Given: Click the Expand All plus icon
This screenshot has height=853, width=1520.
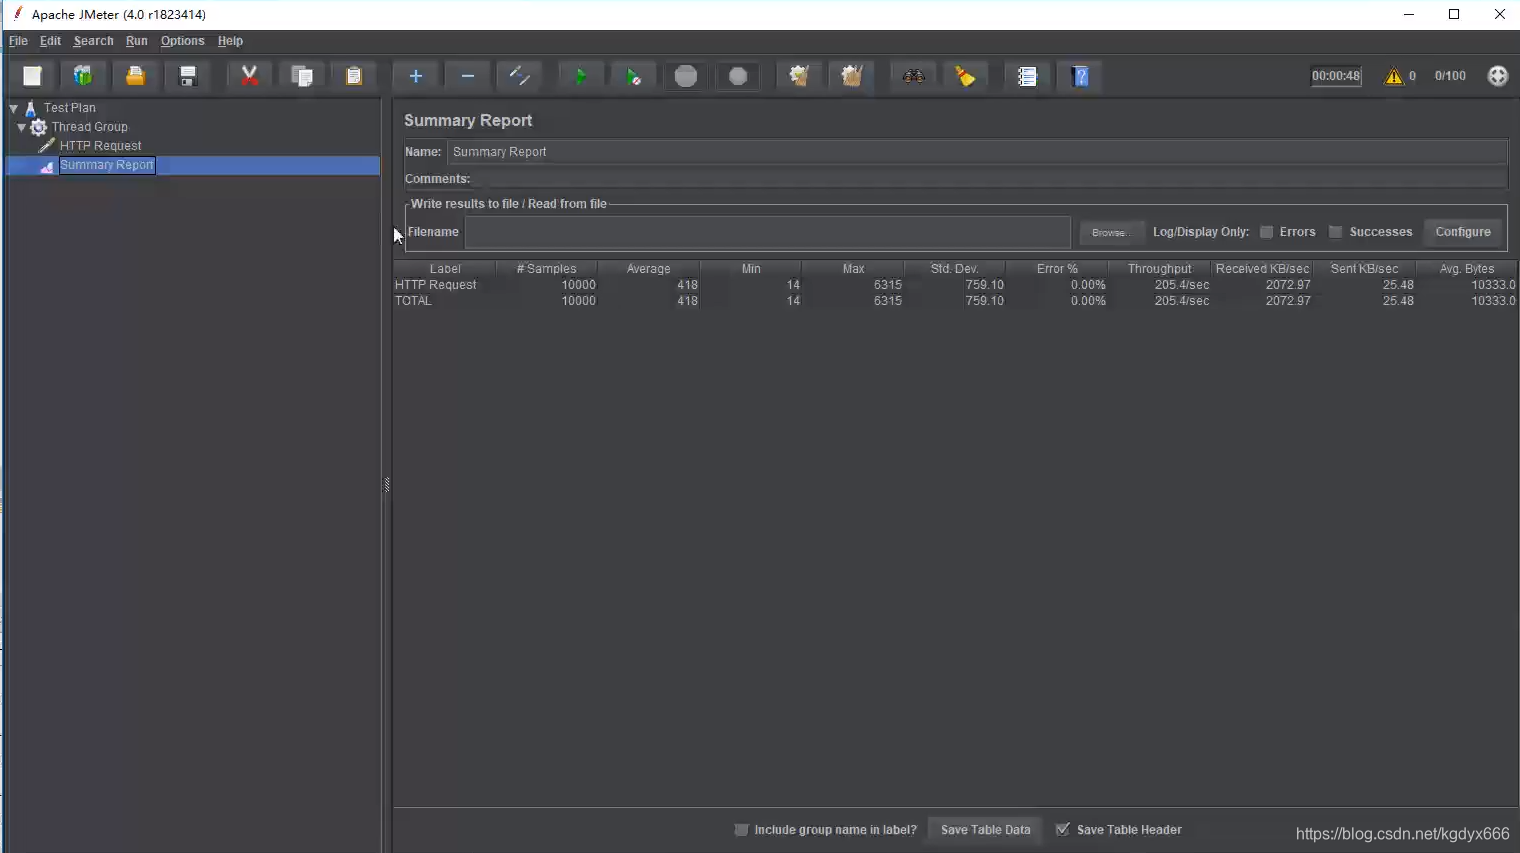Looking at the screenshot, I should tap(416, 76).
